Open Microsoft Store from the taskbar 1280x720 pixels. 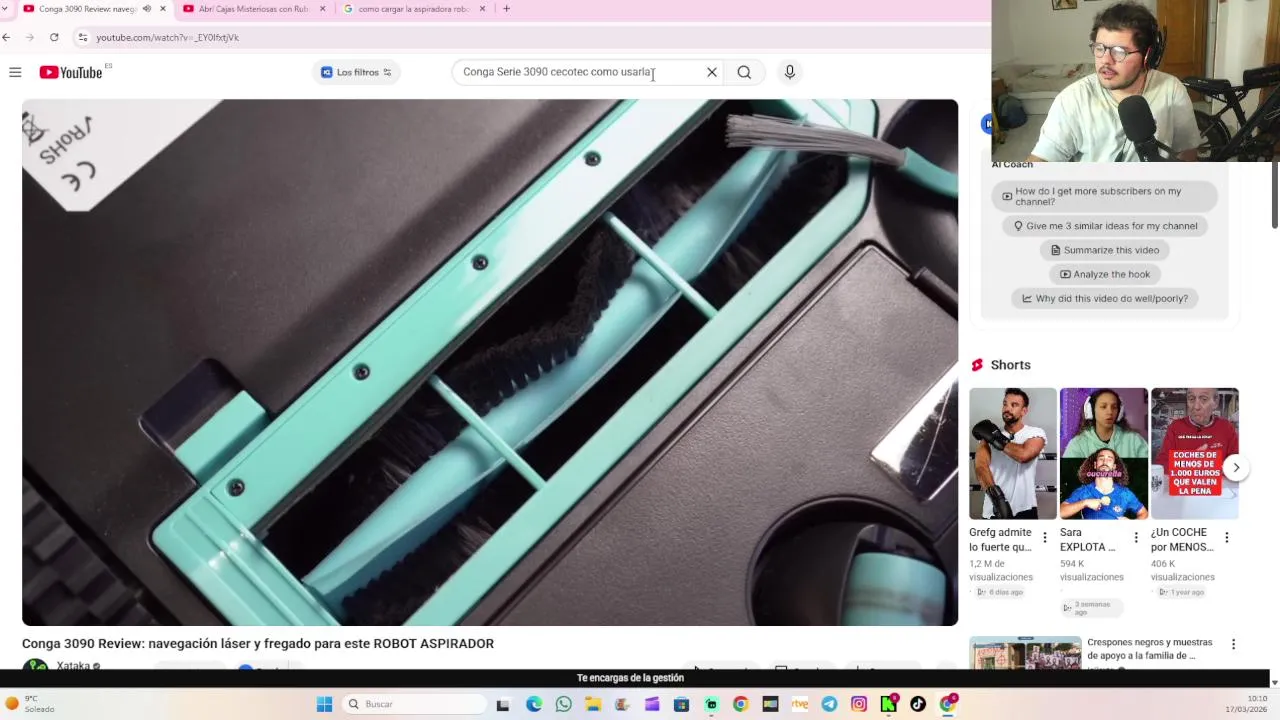pyautogui.click(x=681, y=704)
